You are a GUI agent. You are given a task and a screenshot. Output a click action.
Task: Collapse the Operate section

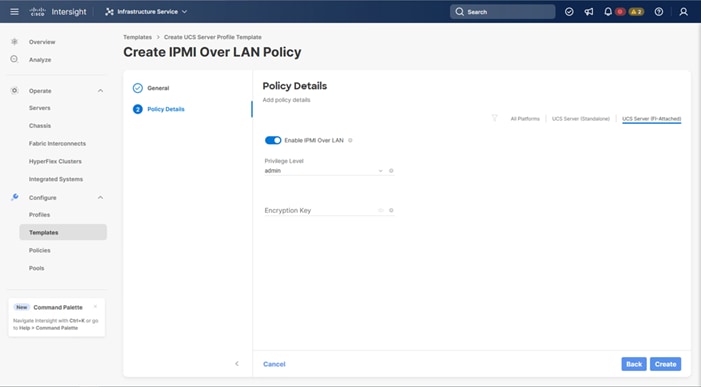pos(100,91)
